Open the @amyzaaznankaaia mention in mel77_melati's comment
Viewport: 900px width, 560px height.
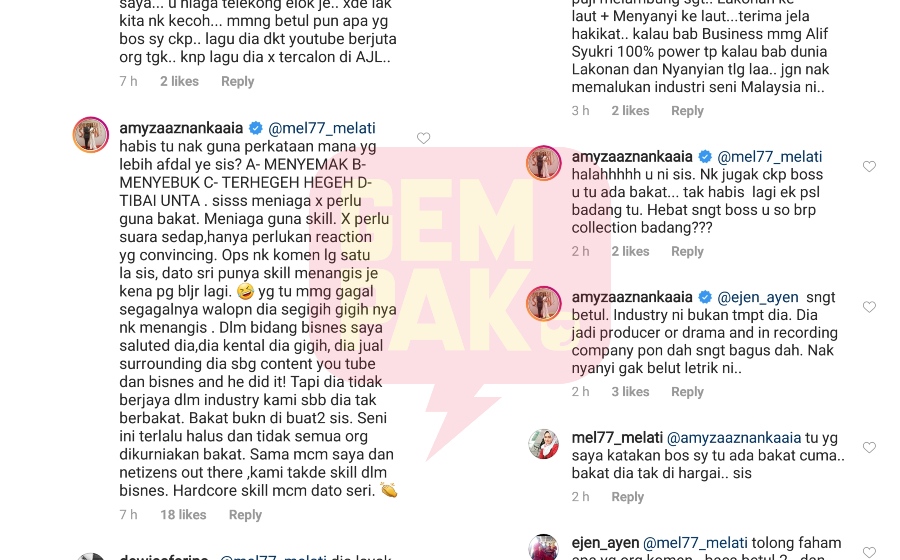point(734,438)
